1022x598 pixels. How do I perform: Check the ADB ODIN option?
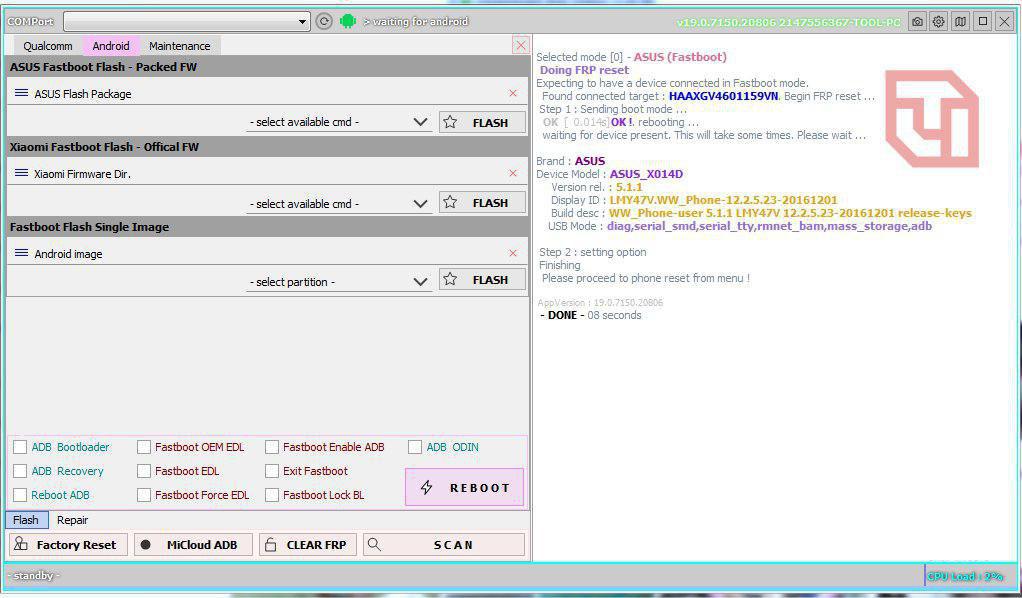coord(415,447)
